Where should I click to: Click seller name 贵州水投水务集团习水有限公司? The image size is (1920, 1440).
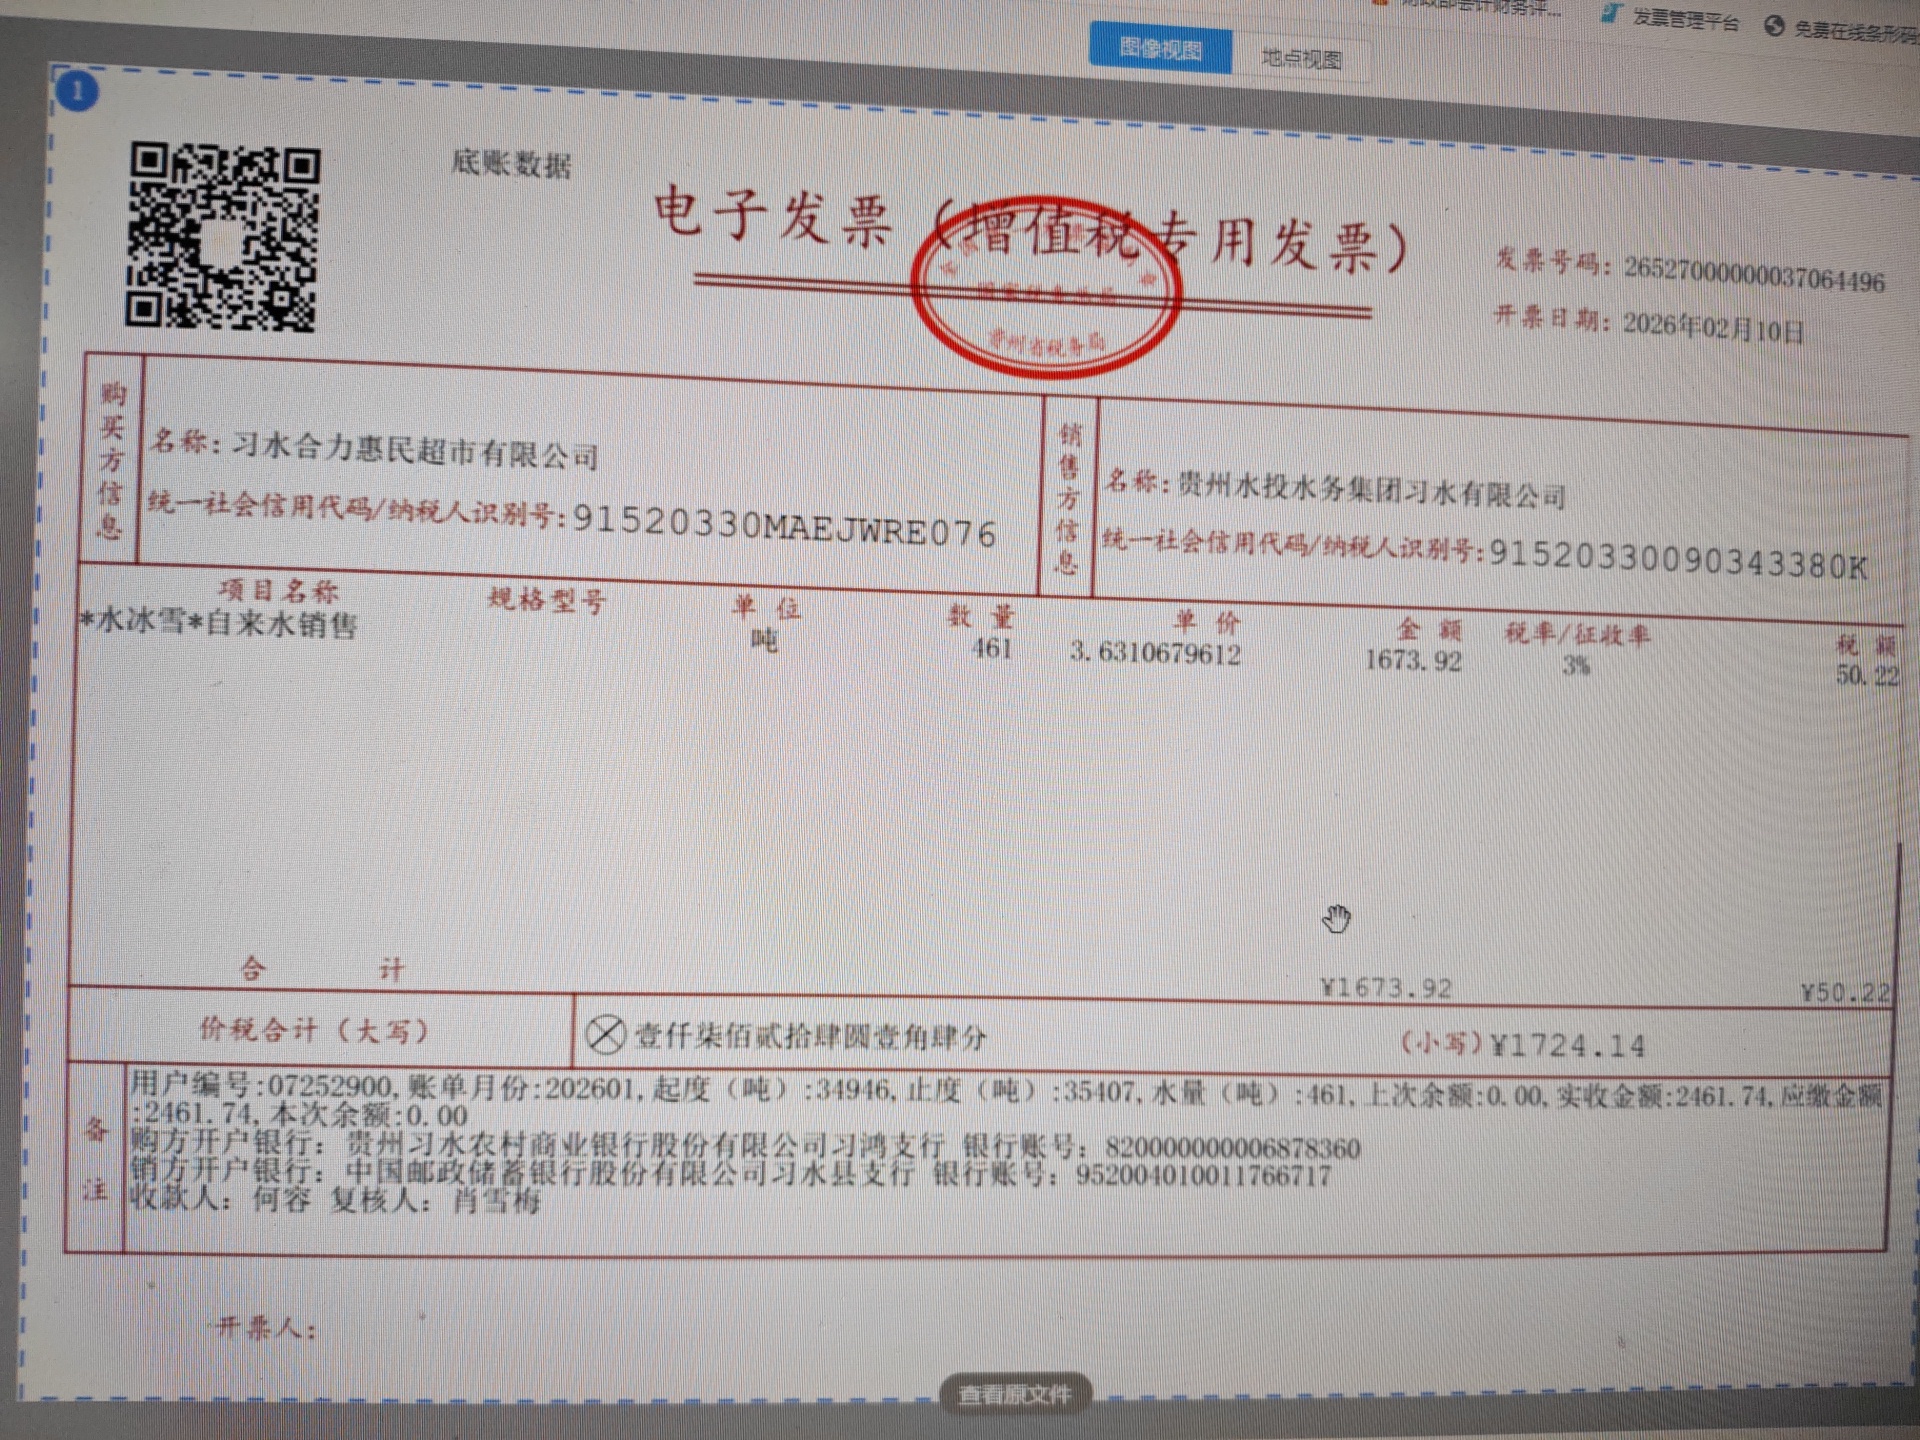point(1371,490)
